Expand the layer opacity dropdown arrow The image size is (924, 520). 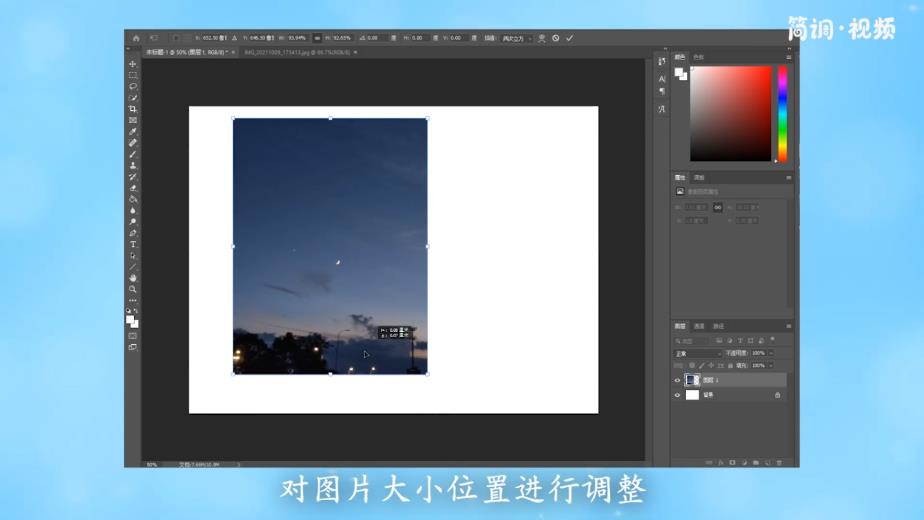(769, 353)
